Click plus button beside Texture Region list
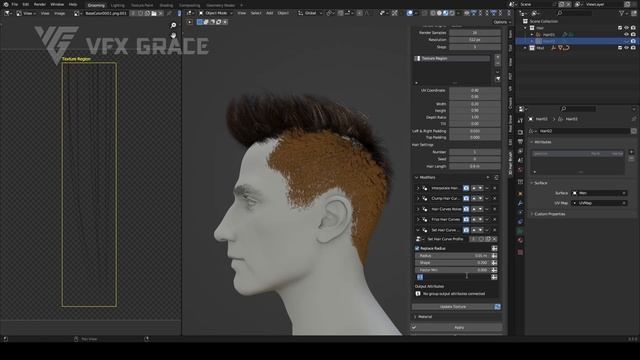 pos(498,57)
